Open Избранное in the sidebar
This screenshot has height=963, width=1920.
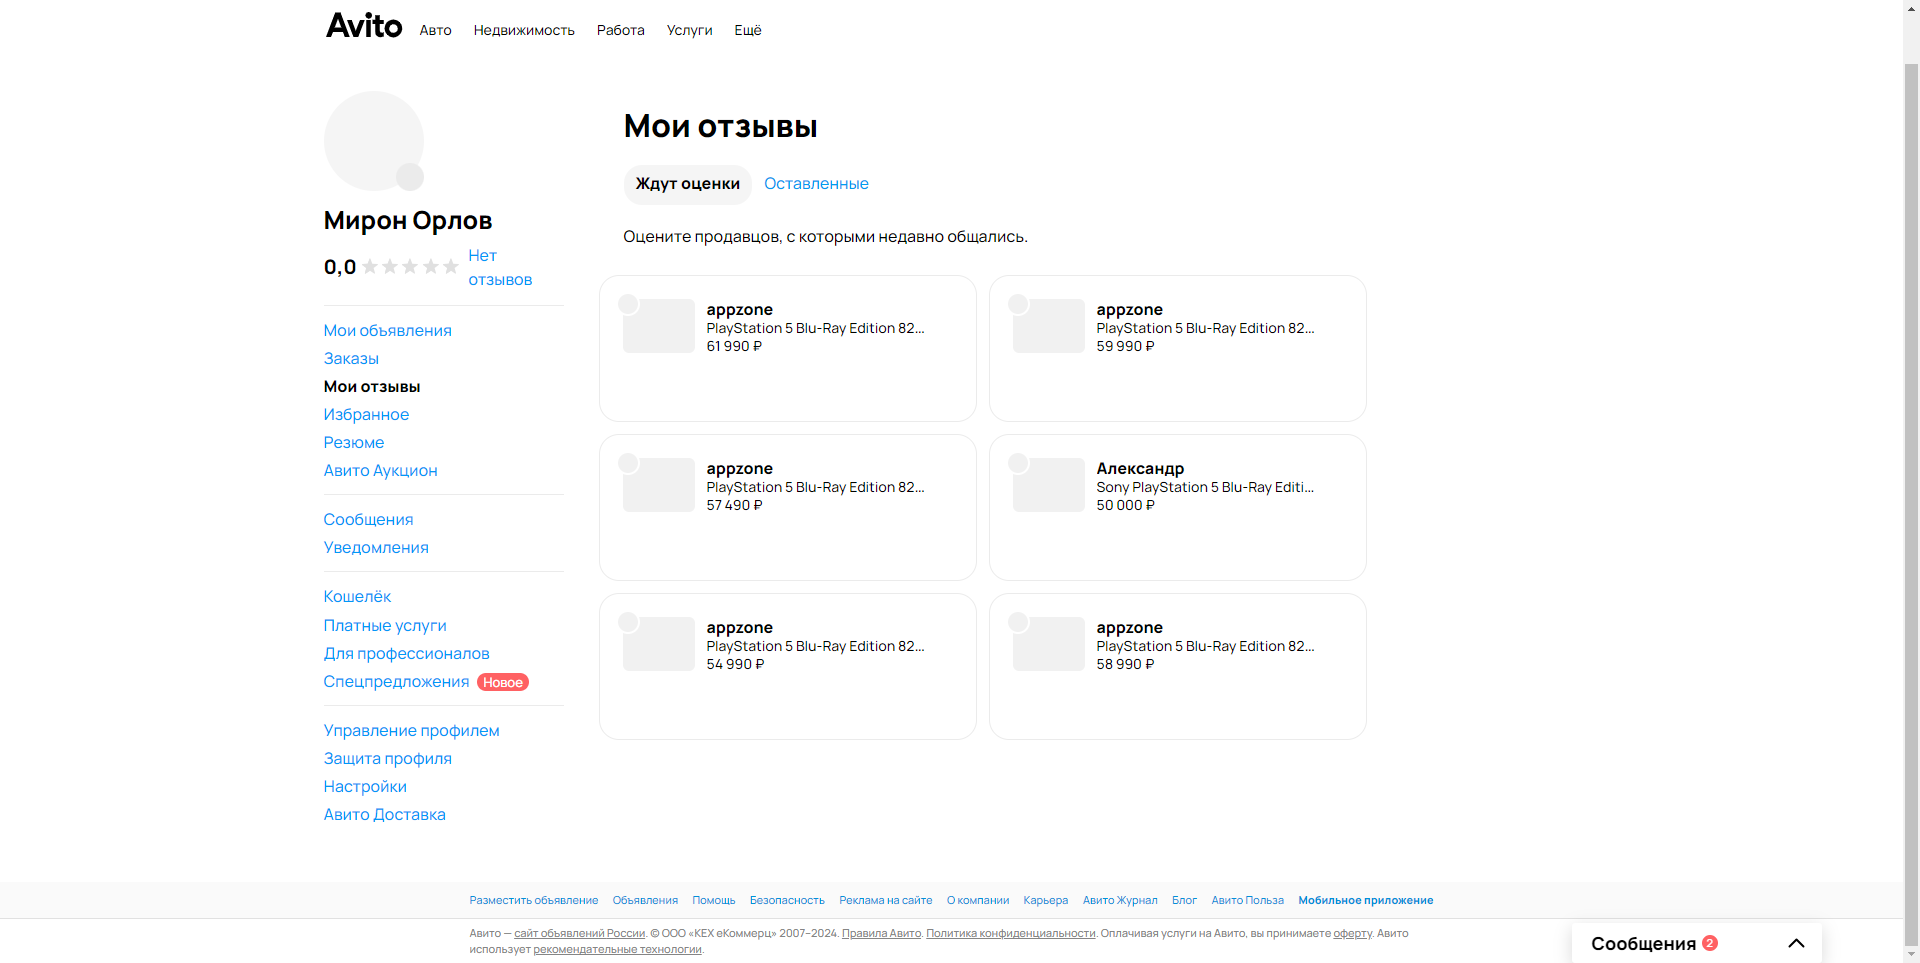[366, 415]
